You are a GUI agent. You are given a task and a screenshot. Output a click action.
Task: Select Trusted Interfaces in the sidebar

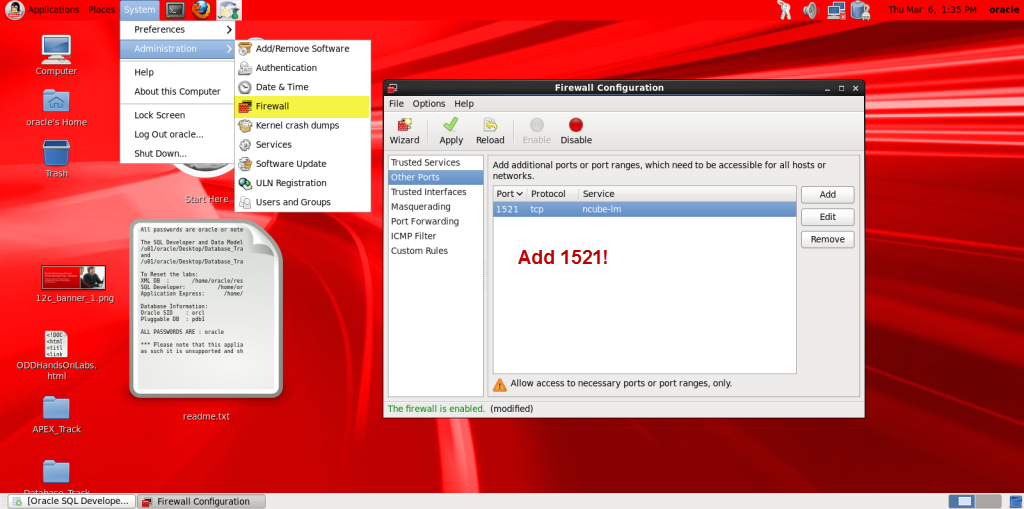(436, 191)
